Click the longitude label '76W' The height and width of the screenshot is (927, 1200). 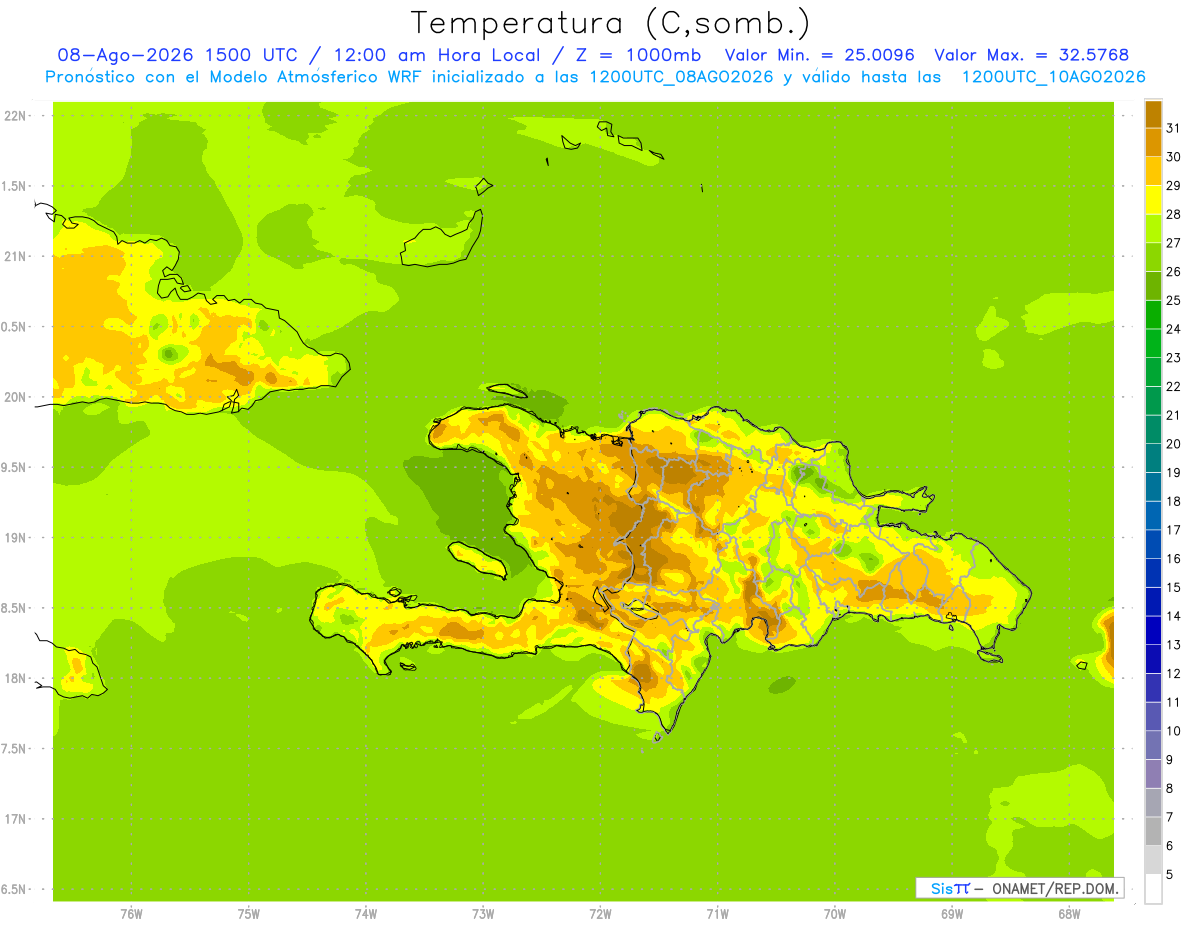(131, 914)
